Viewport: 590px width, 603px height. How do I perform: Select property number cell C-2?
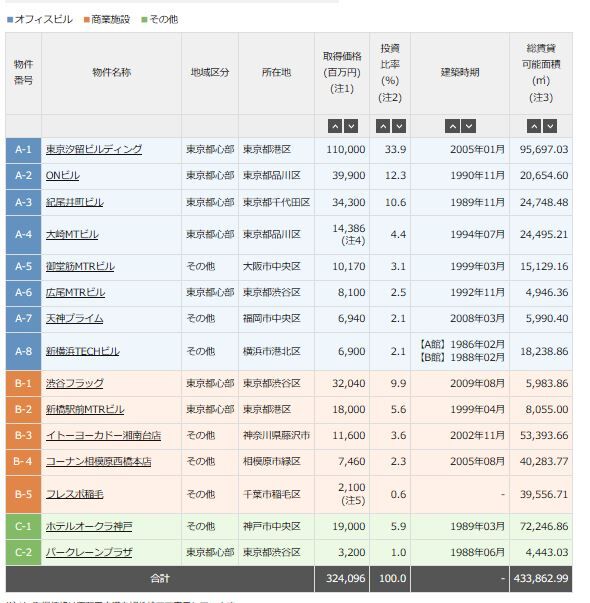tap(23, 552)
